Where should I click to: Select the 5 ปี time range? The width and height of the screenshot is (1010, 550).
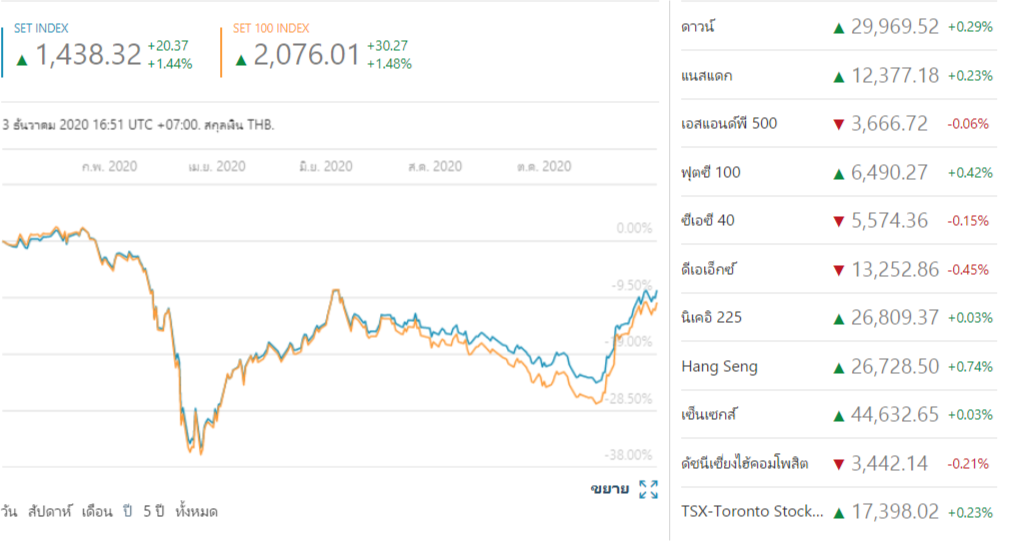tap(153, 511)
